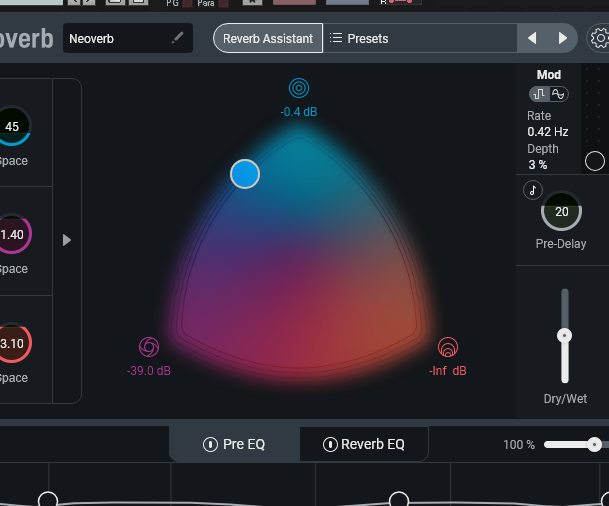Toggle the Pre EQ power button
The image size is (609, 506).
pos(211,444)
